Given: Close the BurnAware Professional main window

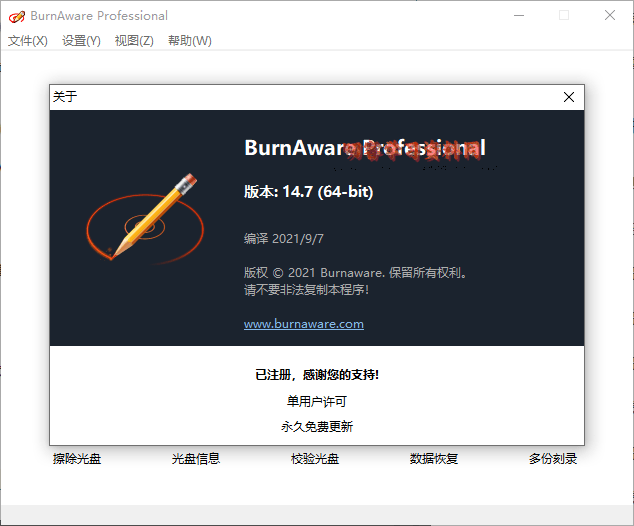Looking at the screenshot, I should (x=610, y=15).
